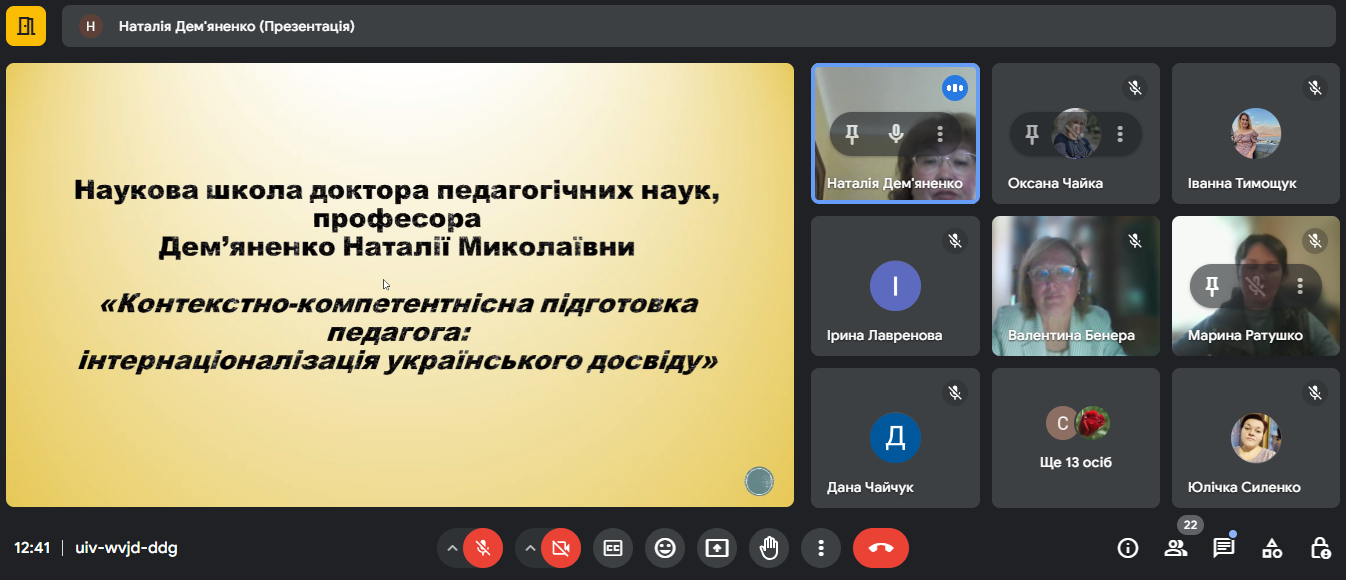Present your screen now

click(717, 548)
